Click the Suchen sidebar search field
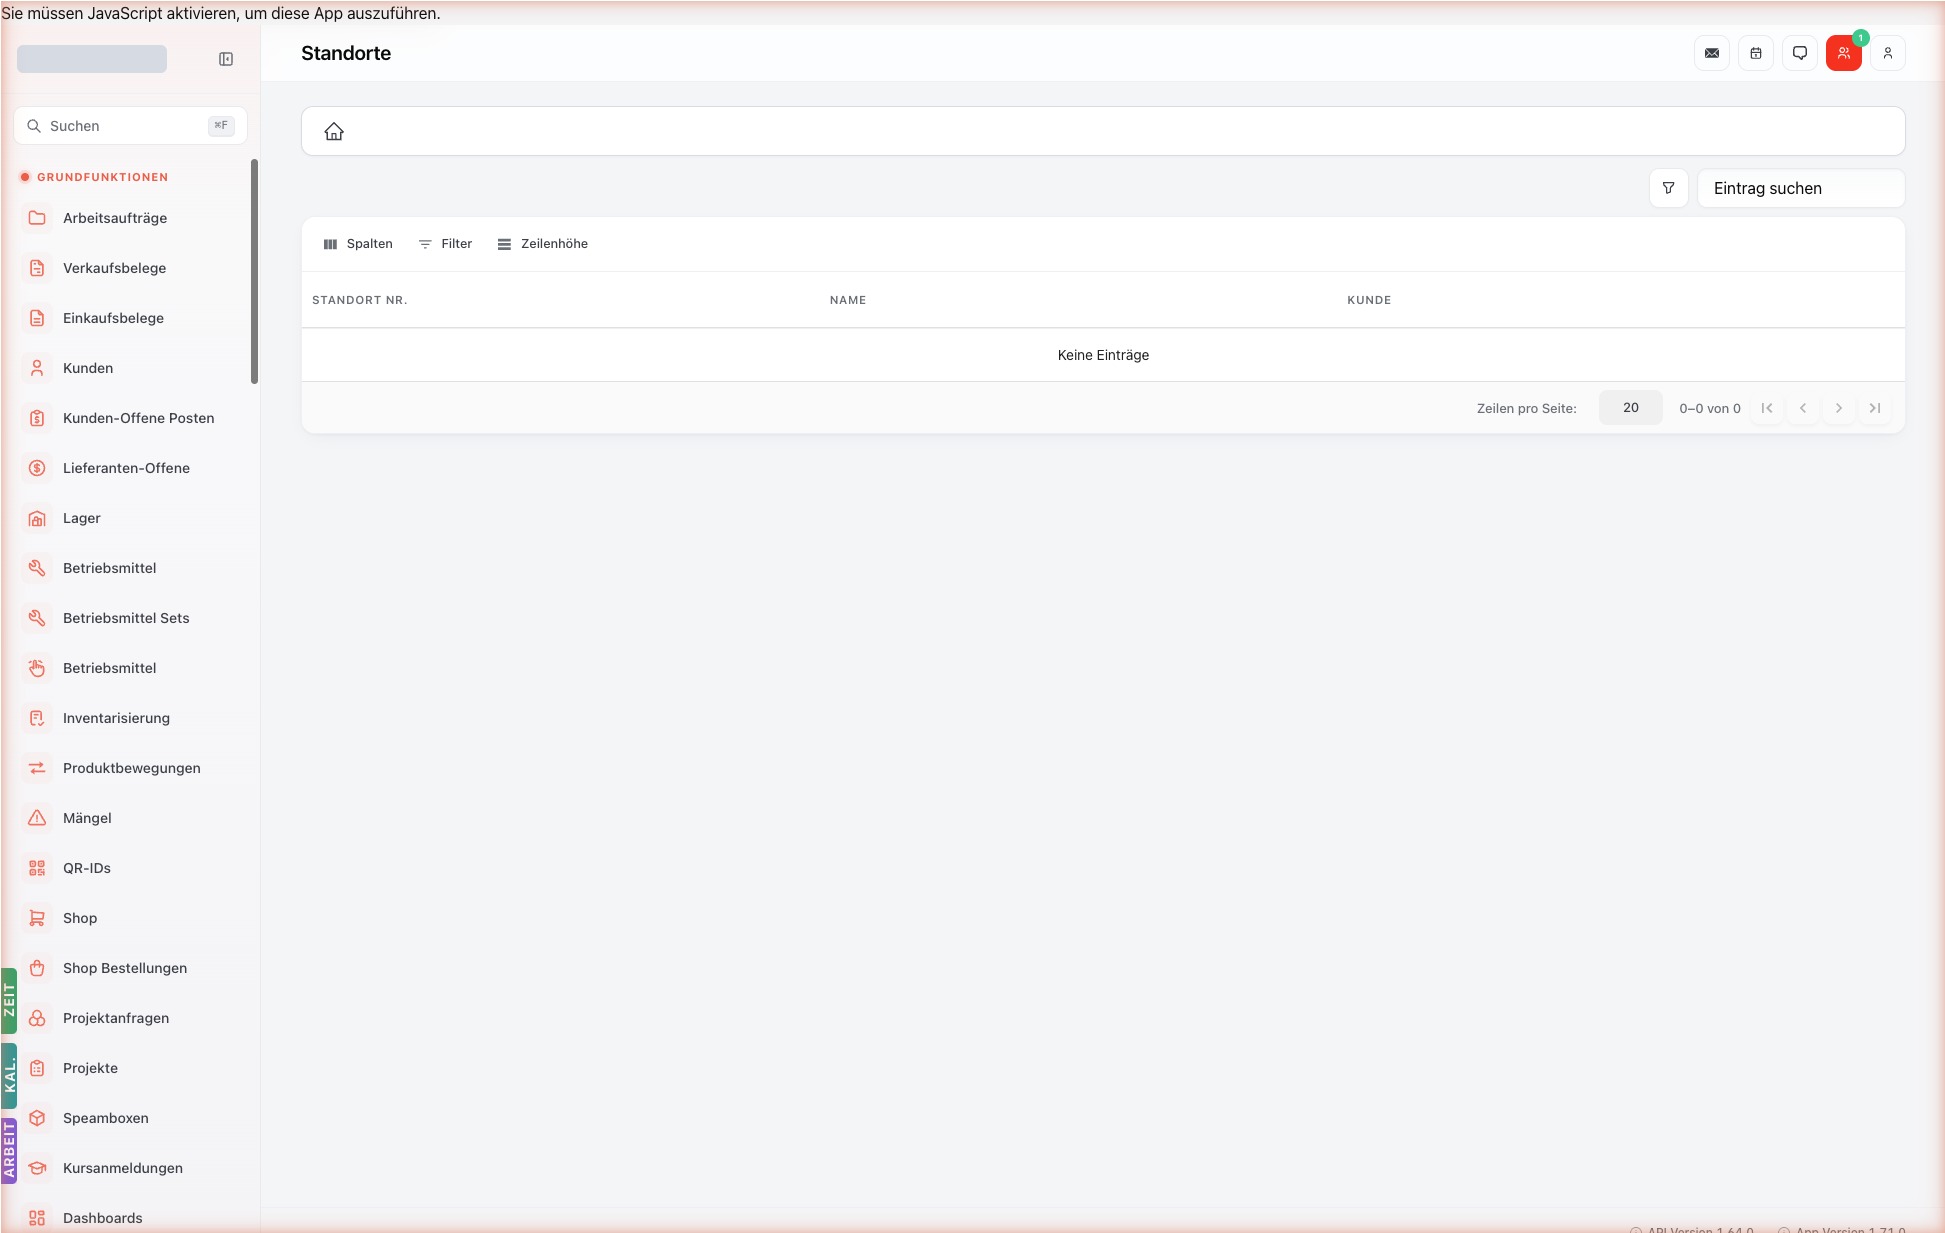Viewport: 1945px width, 1233px height. (x=130, y=126)
